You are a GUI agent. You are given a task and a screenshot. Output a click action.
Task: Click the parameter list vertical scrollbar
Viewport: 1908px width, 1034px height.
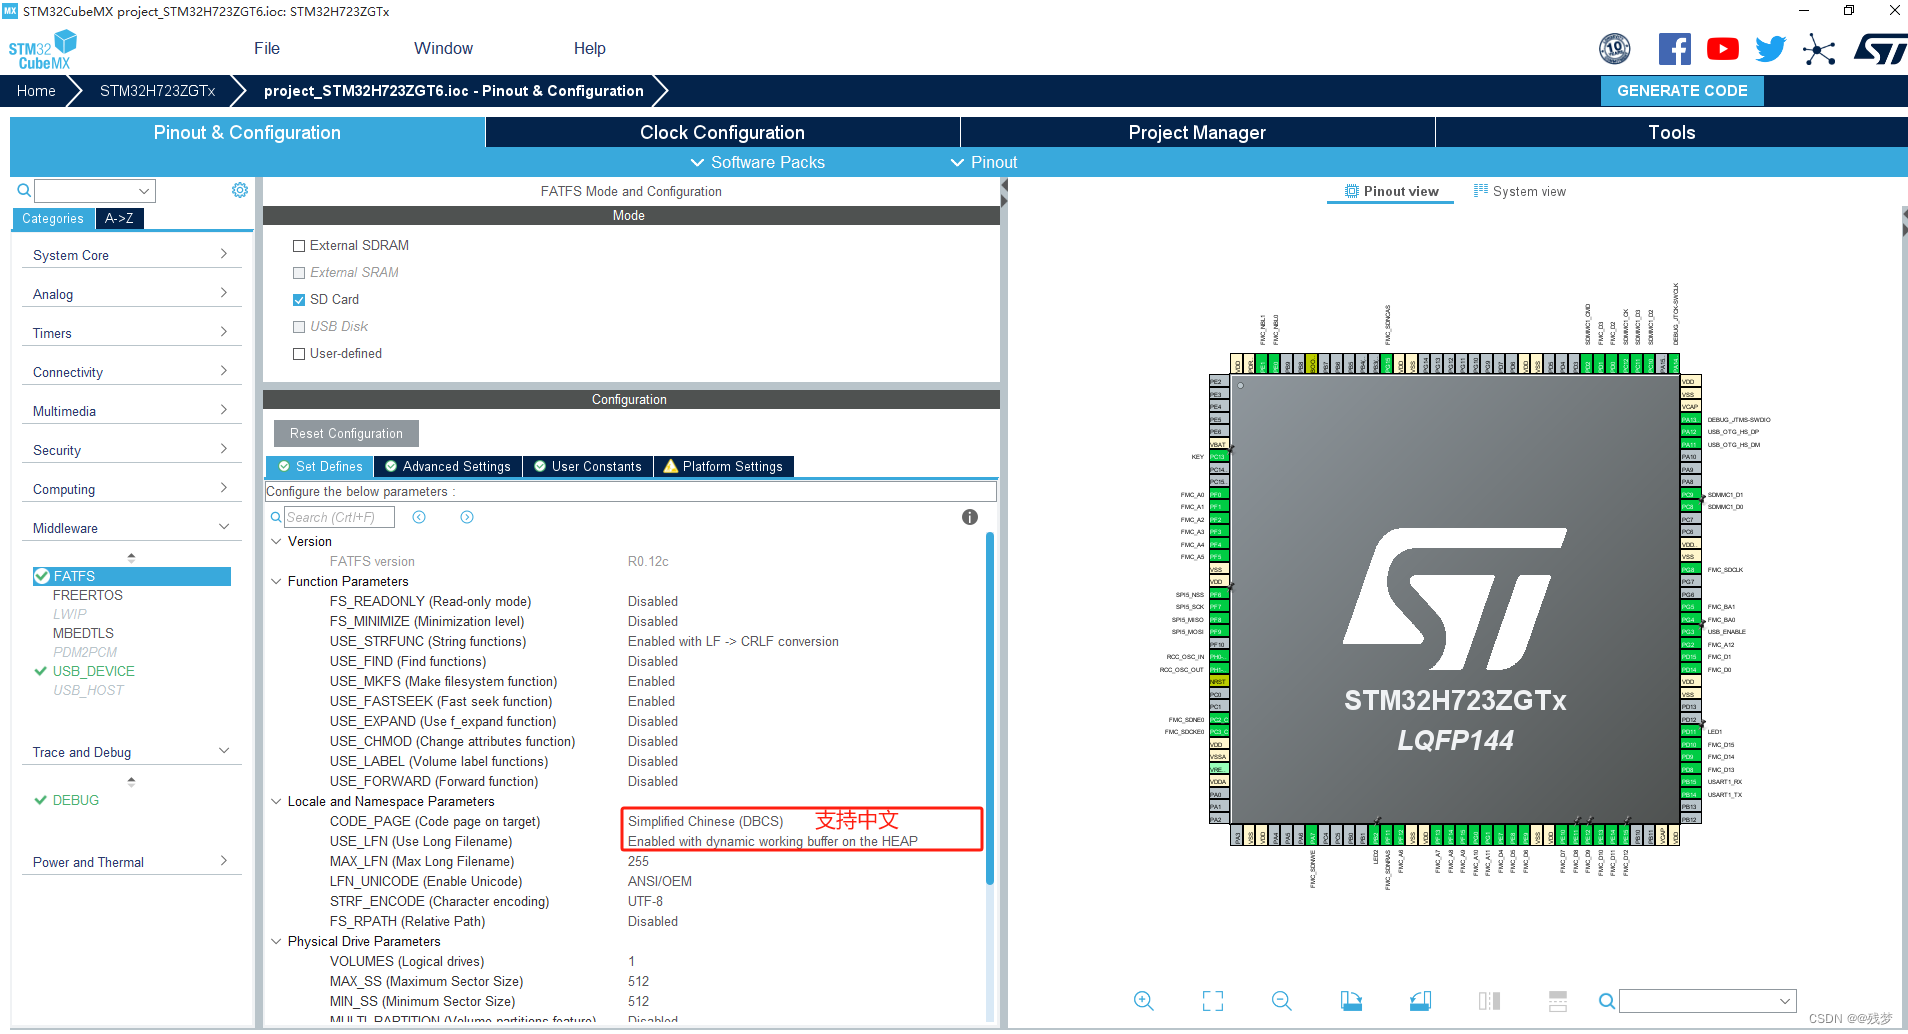[990, 708]
